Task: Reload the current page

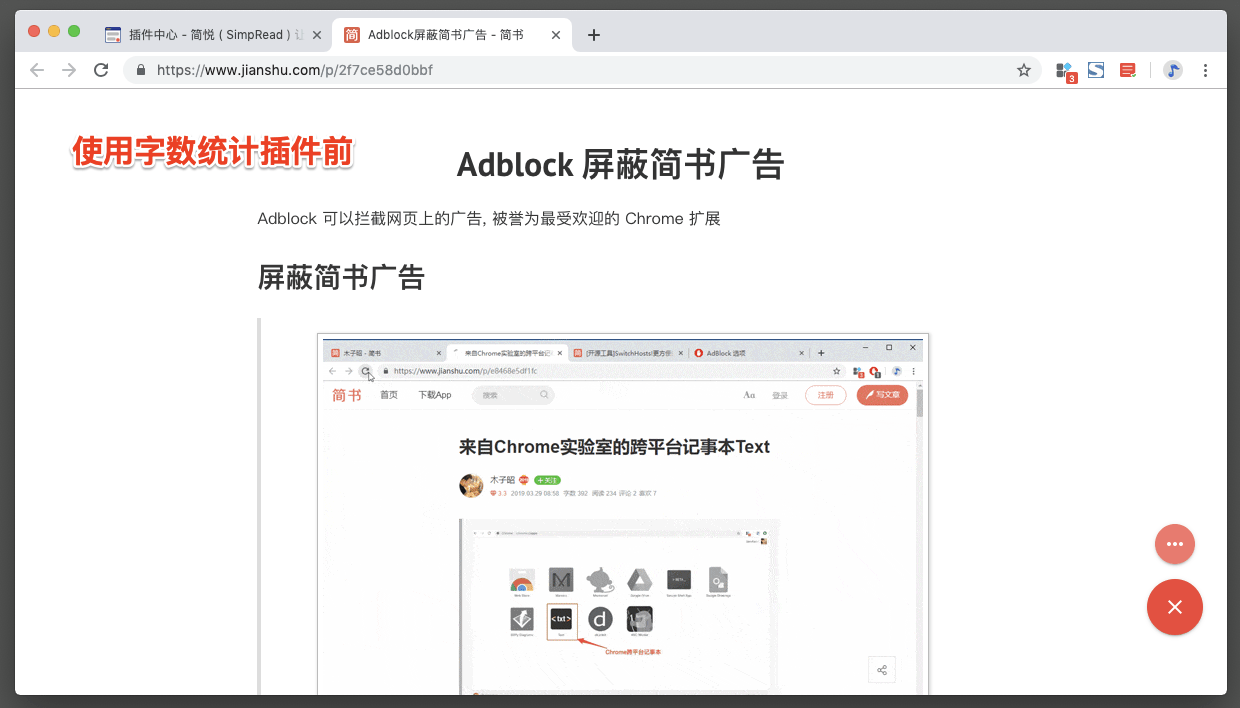Action: click(x=101, y=70)
